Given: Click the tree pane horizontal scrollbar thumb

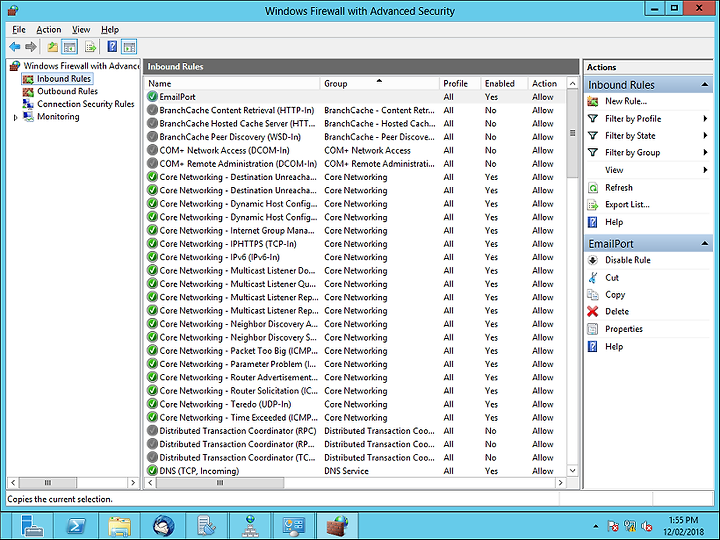Looking at the screenshot, I should point(48,483).
